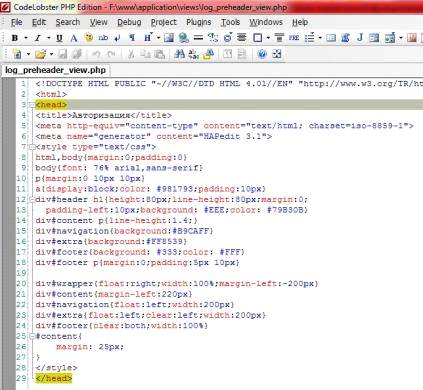Insert a horizontal rule with the line icon
423x390 pixels.
(x=198, y=38)
